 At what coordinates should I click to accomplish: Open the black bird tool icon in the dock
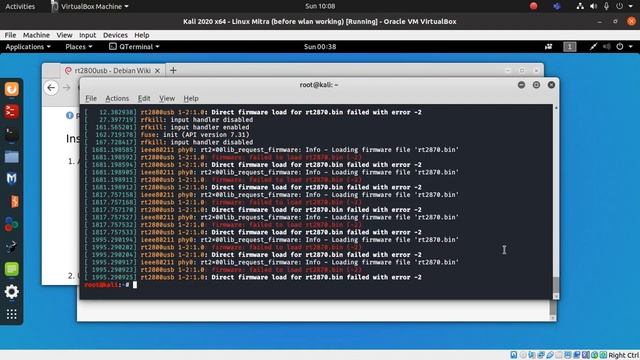pos(11,247)
